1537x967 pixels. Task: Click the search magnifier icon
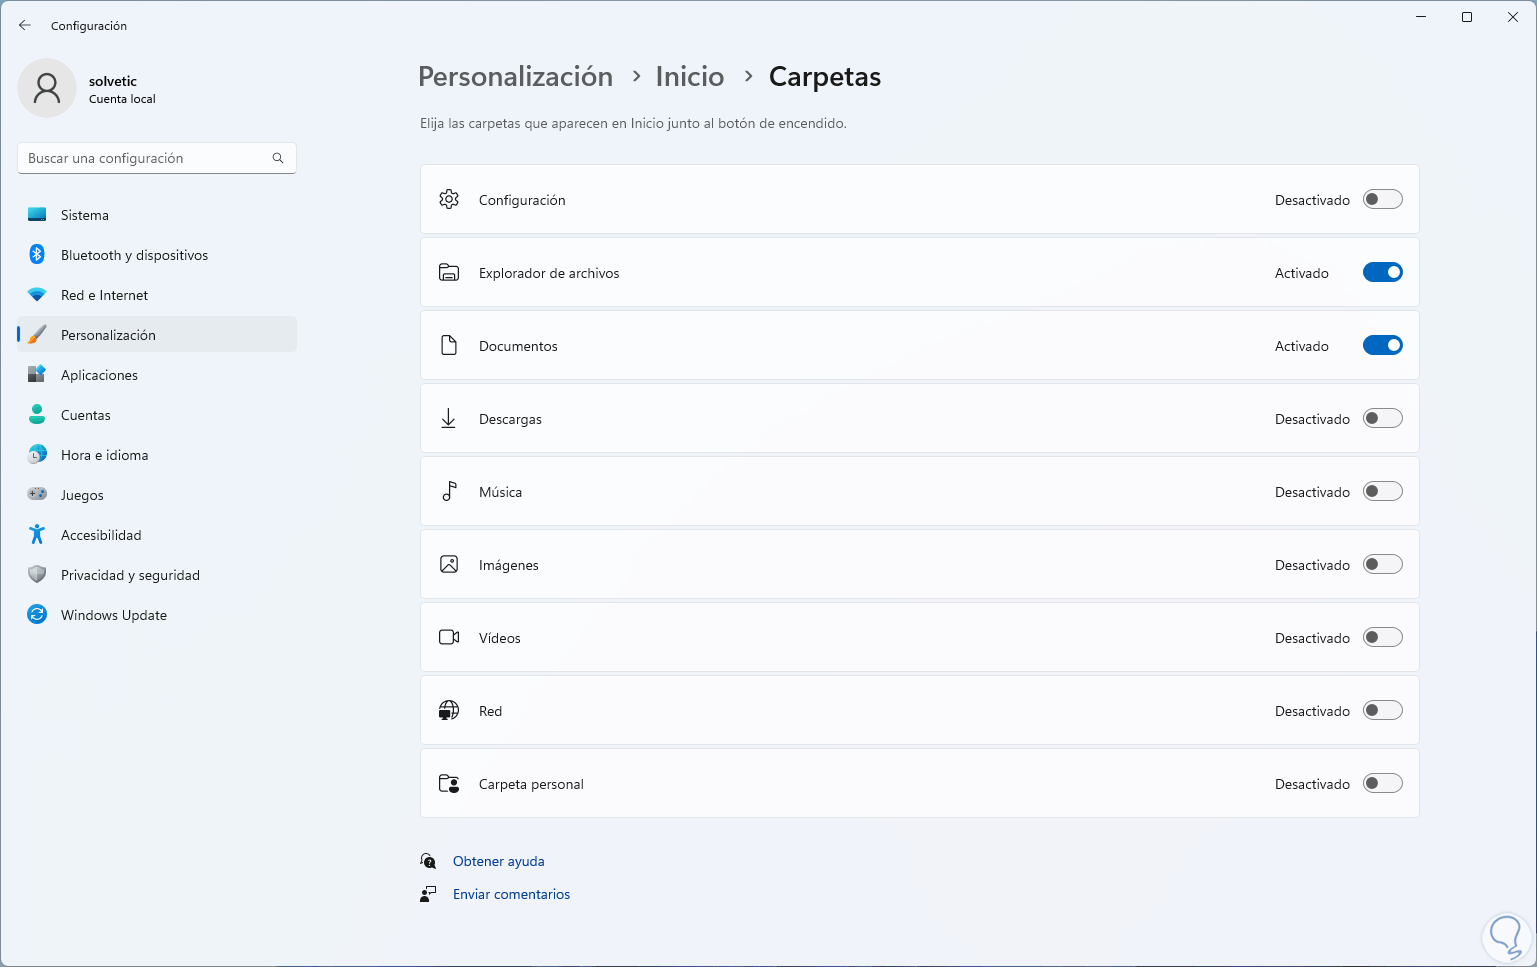[278, 158]
